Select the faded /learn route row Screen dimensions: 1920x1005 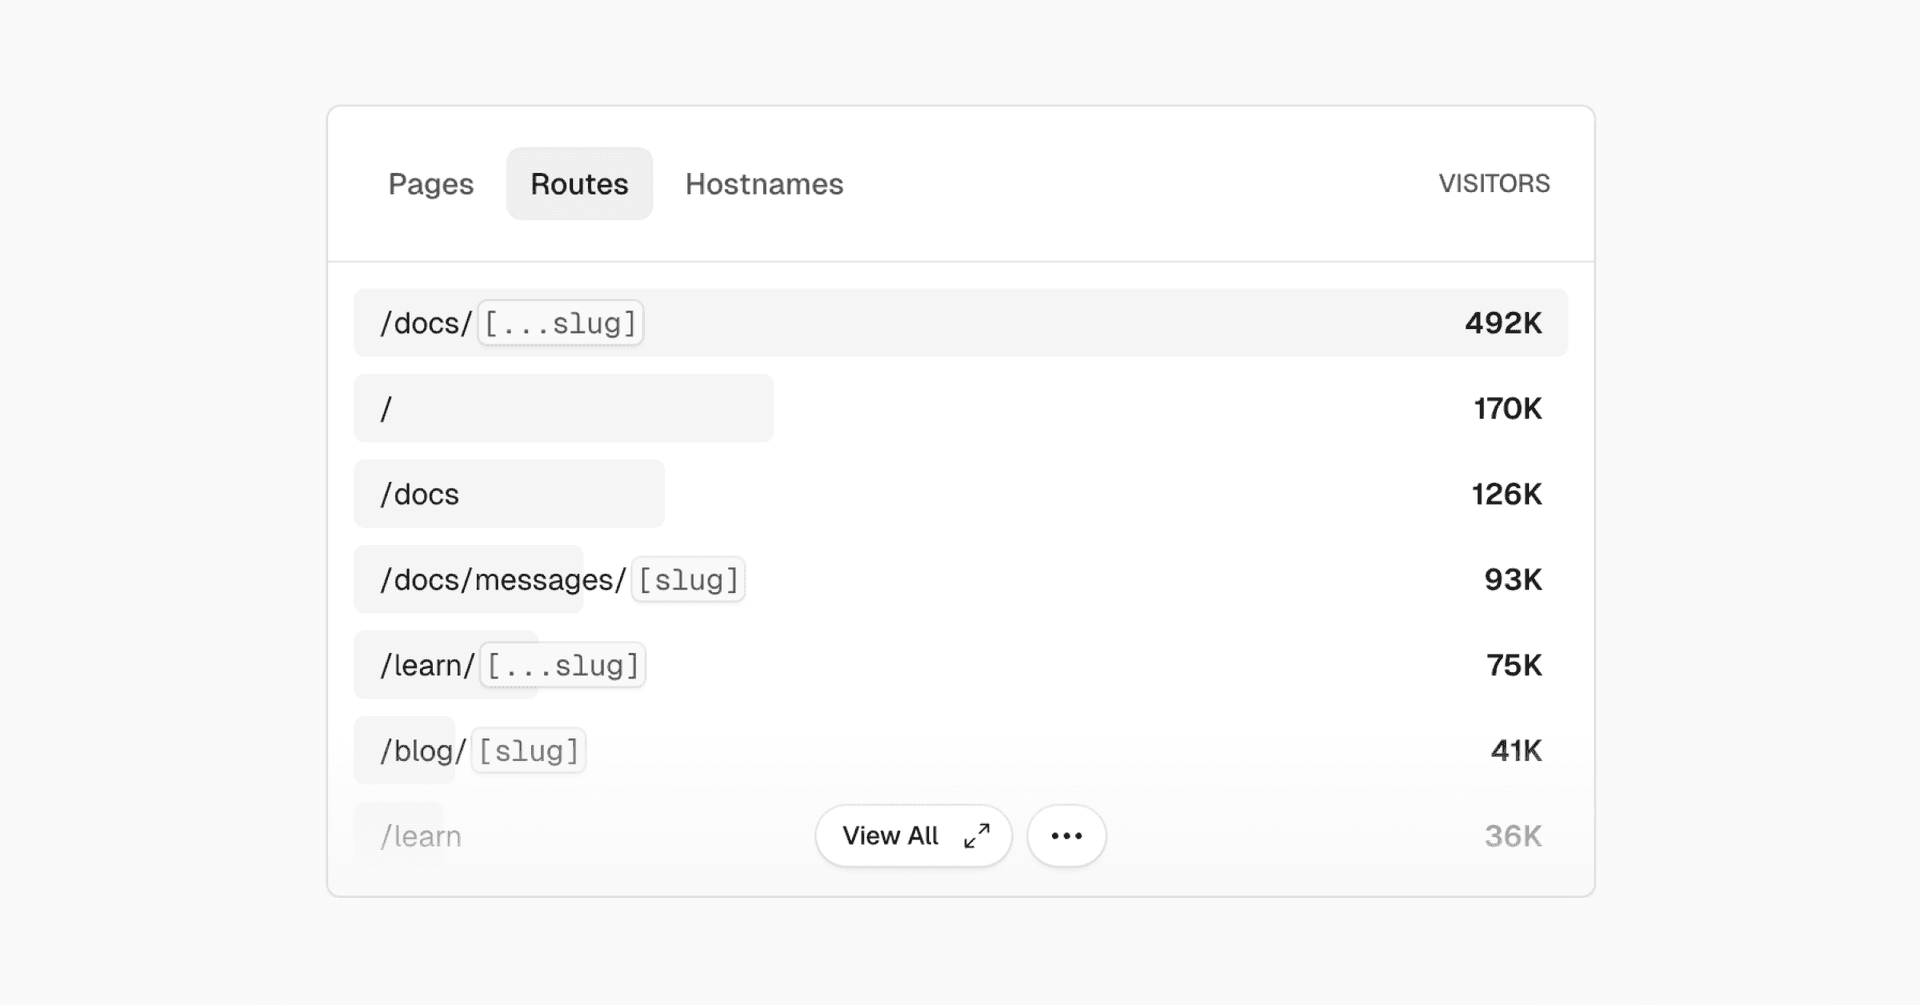[421, 837]
